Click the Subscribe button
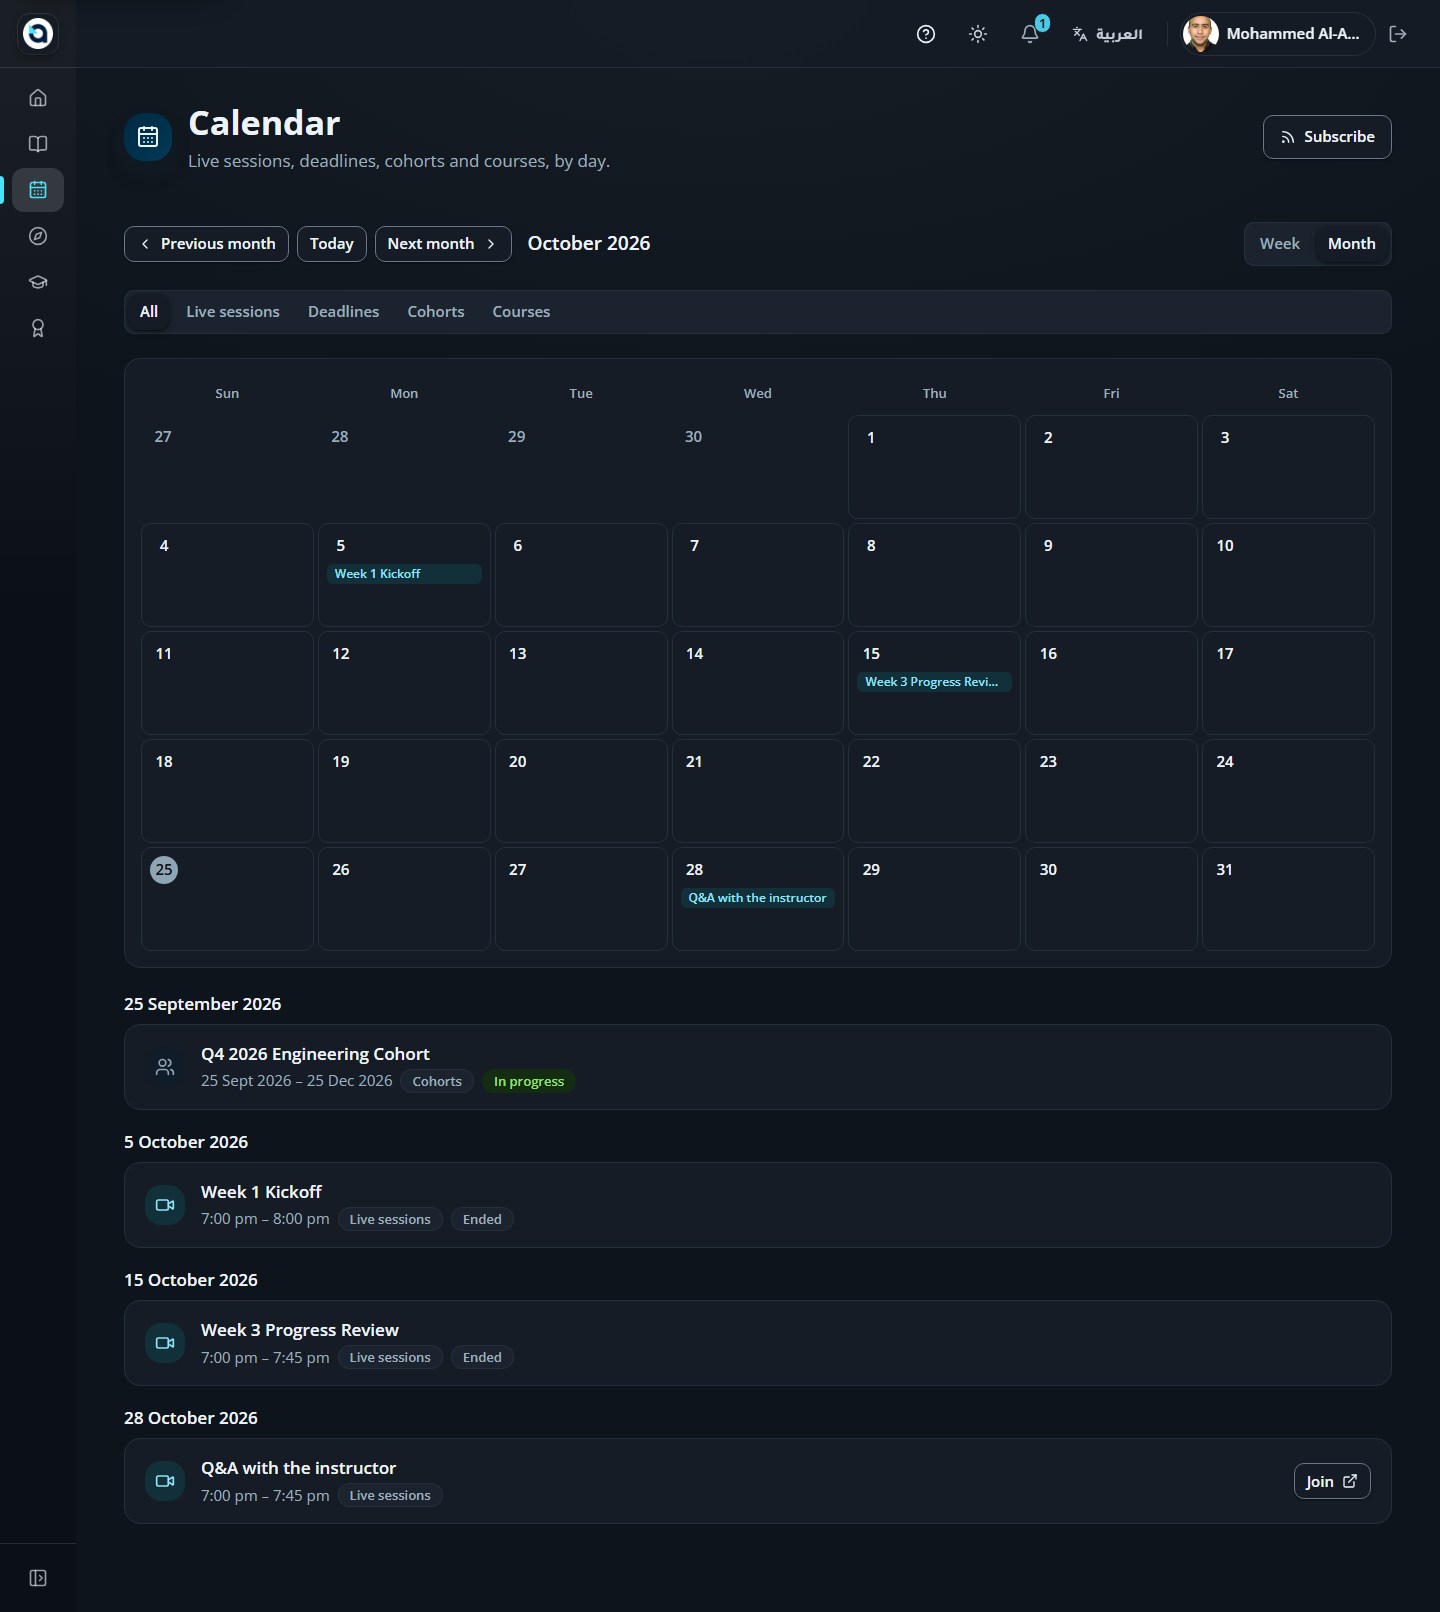The image size is (1440, 1612). click(1327, 137)
